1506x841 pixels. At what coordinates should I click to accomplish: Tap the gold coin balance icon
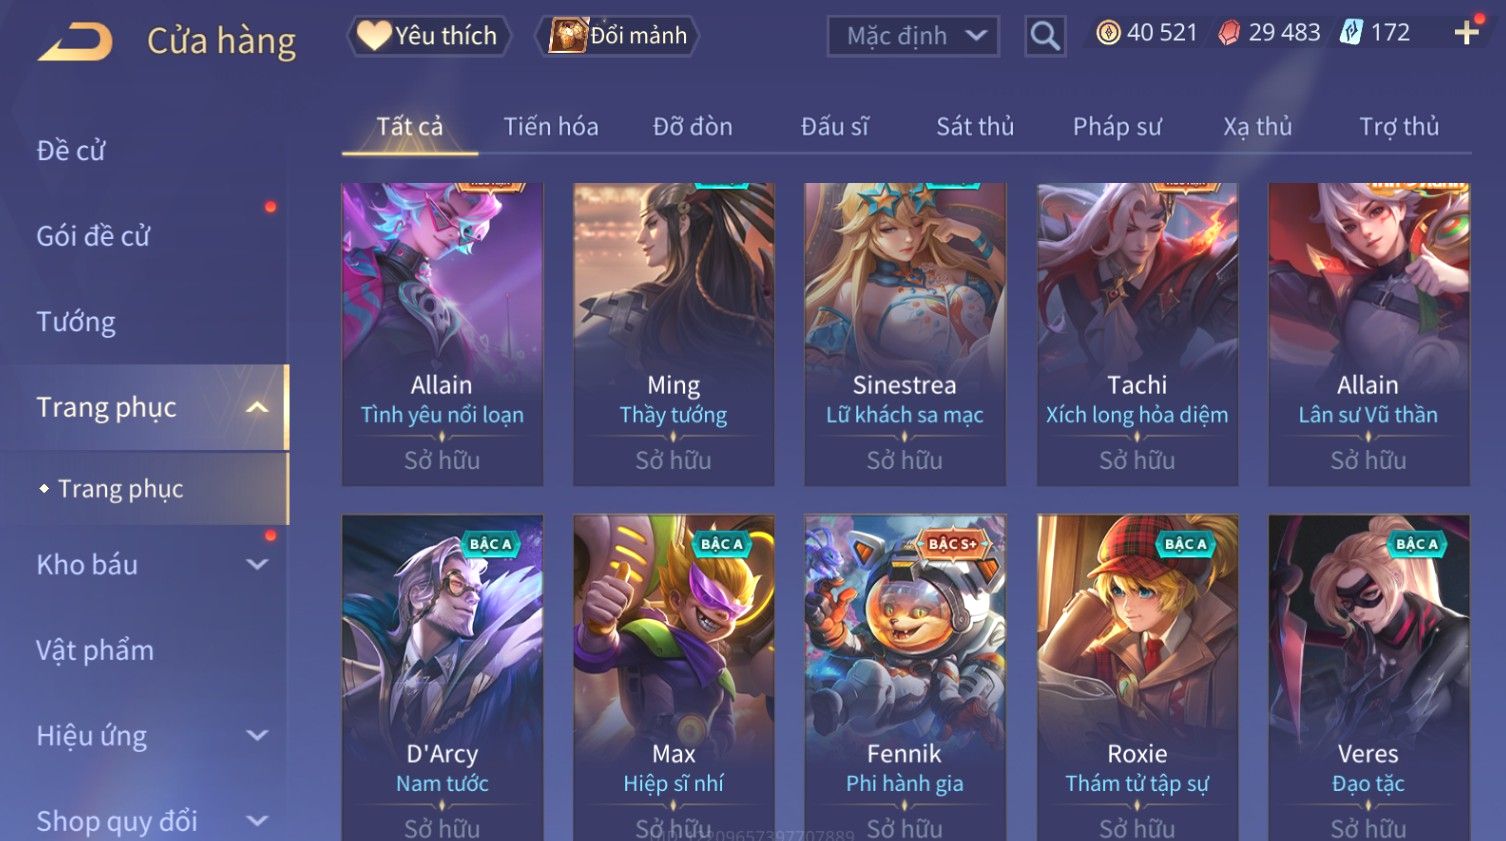[1108, 33]
